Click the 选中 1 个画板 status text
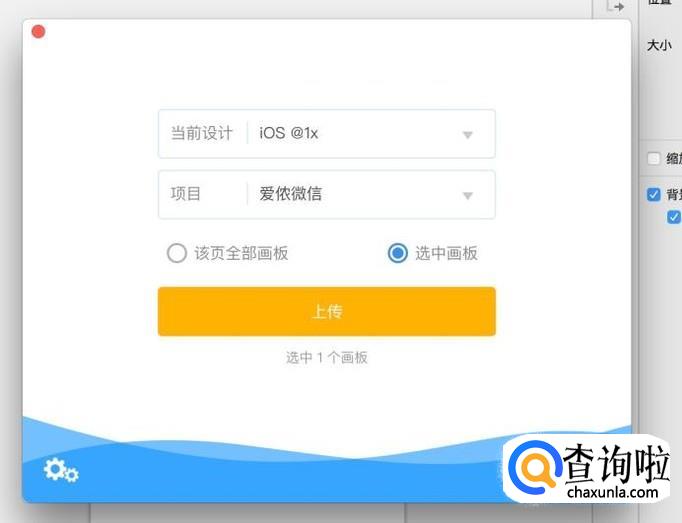682x523 pixels. click(327, 358)
